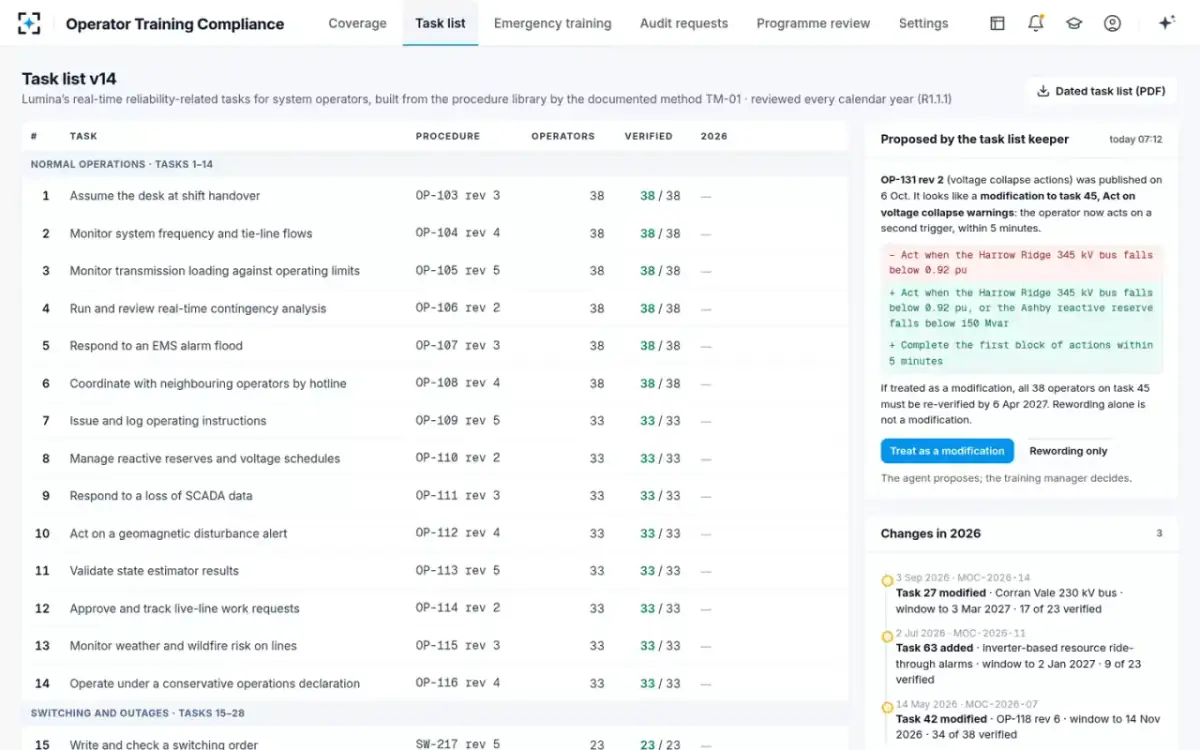The height and width of the screenshot is (750, 1200).
Task: Open the layout panel icon in header
Action: tap(997, 23)
